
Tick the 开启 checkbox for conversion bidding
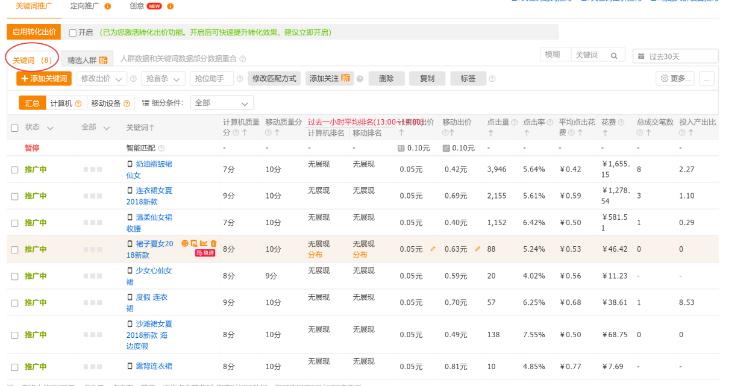[x=73, y=33]
